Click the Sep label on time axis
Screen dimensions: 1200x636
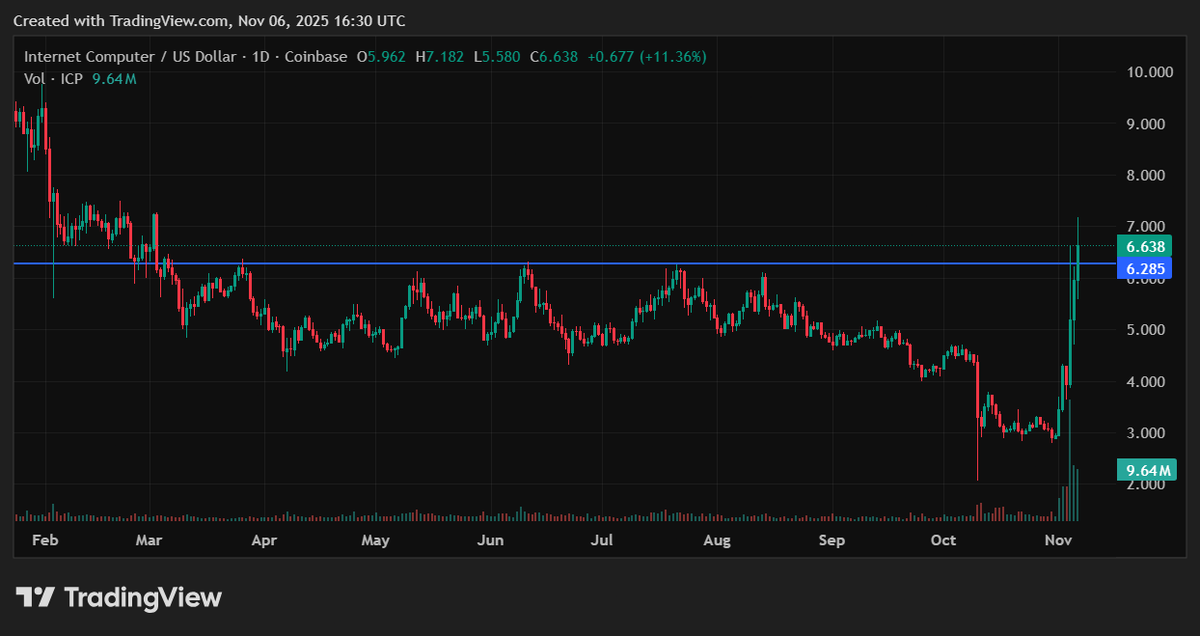coord(832,541)
